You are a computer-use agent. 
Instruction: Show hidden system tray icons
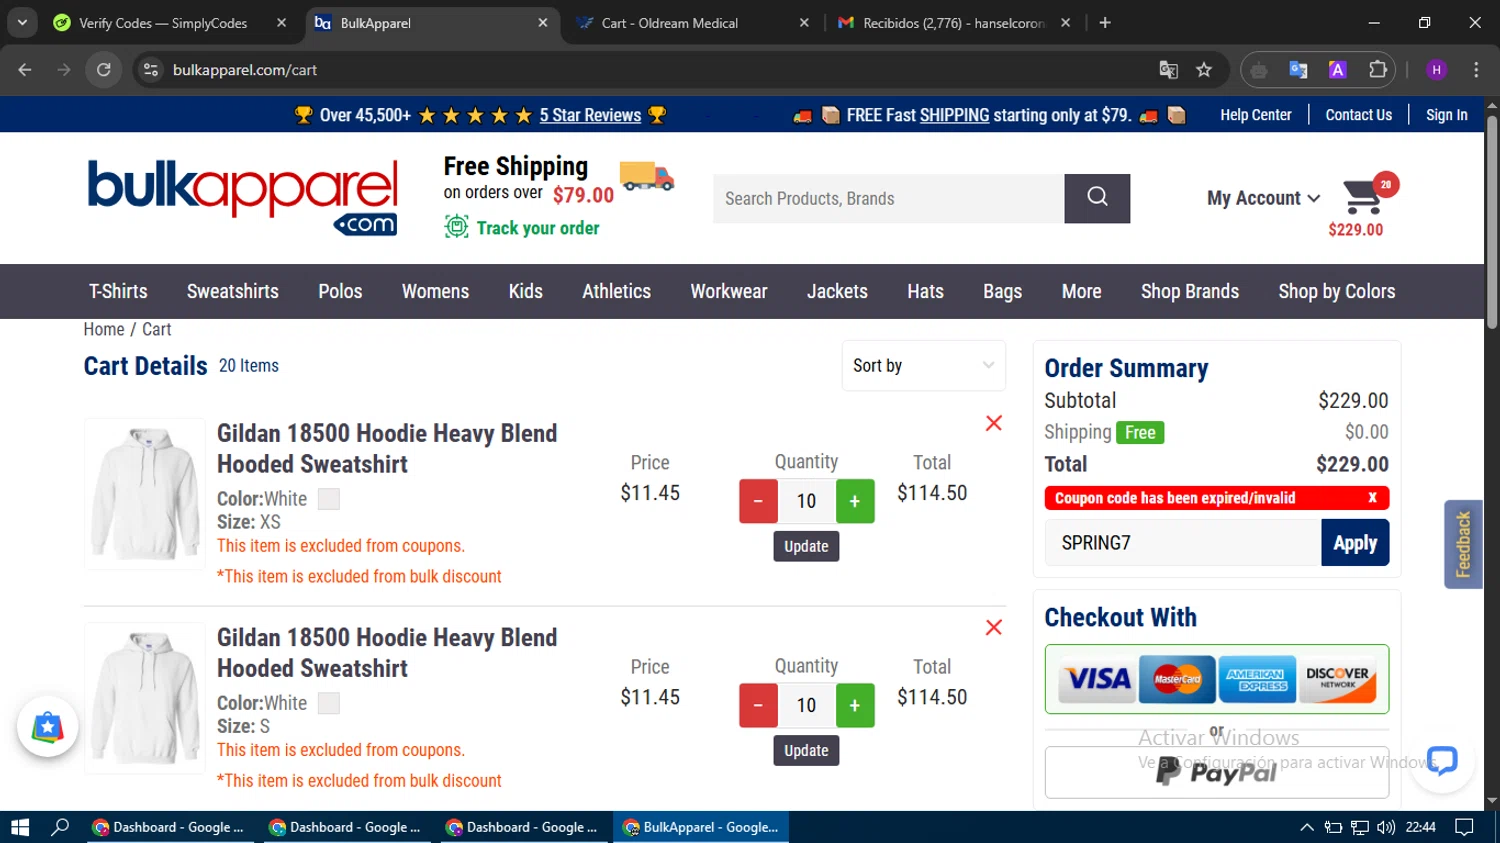coord(1306,827)
